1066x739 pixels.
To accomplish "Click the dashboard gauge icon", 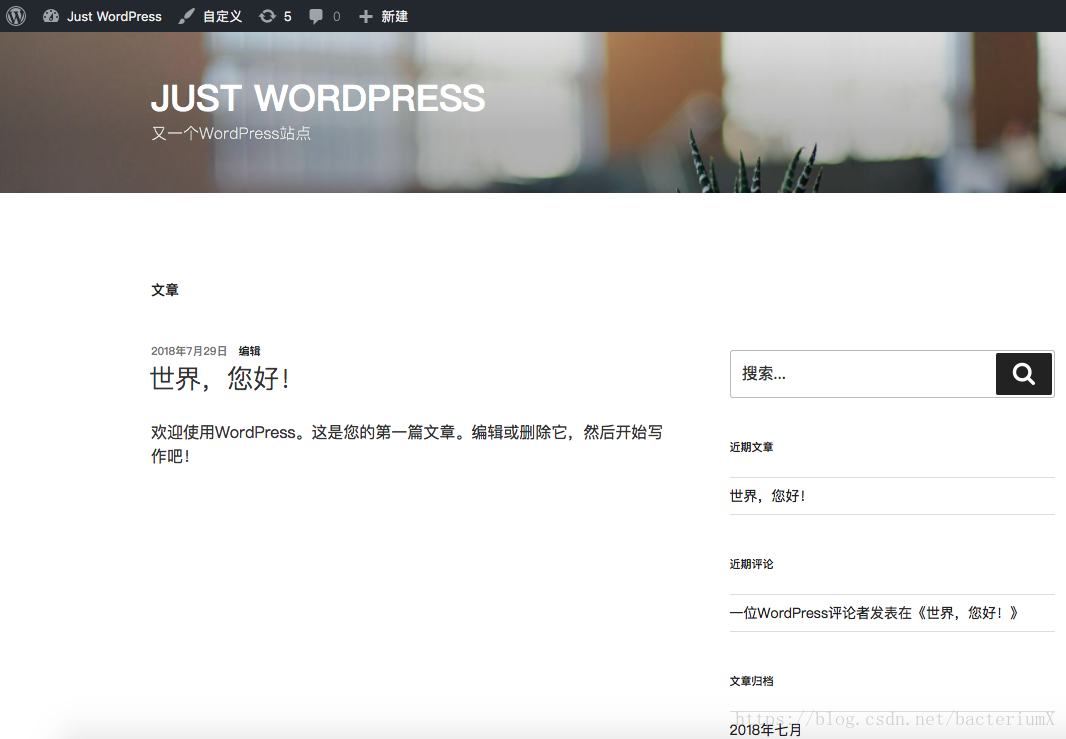I will coord(51,16).
